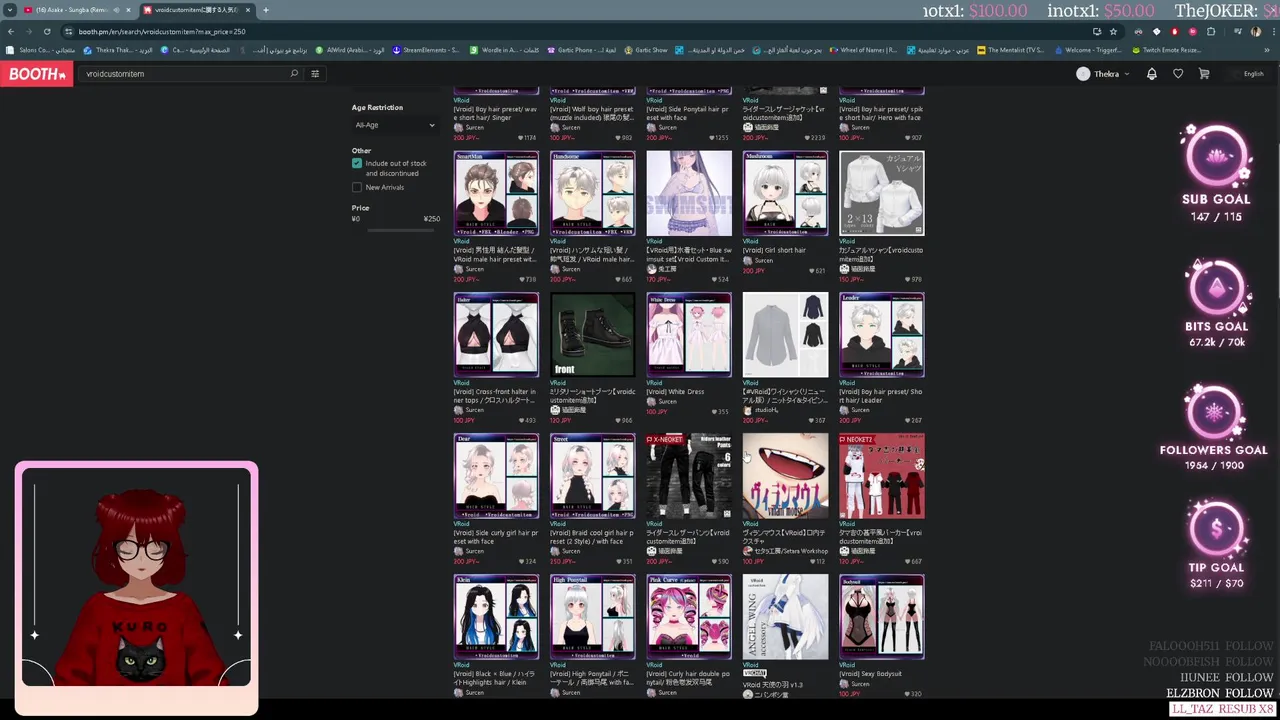Image resolution: width=1280 pixels, height=720 pixels.
Task: Open the notifications bell icon
Action: pos(1152,74)
